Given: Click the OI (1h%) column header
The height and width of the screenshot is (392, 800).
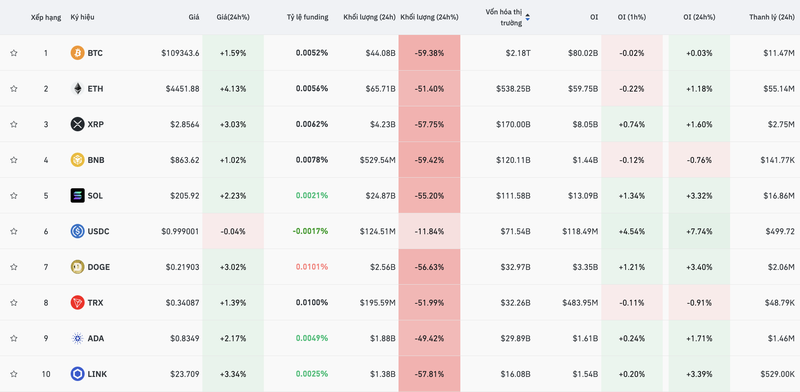Looking at the screenshot, I should click(632, 17).
